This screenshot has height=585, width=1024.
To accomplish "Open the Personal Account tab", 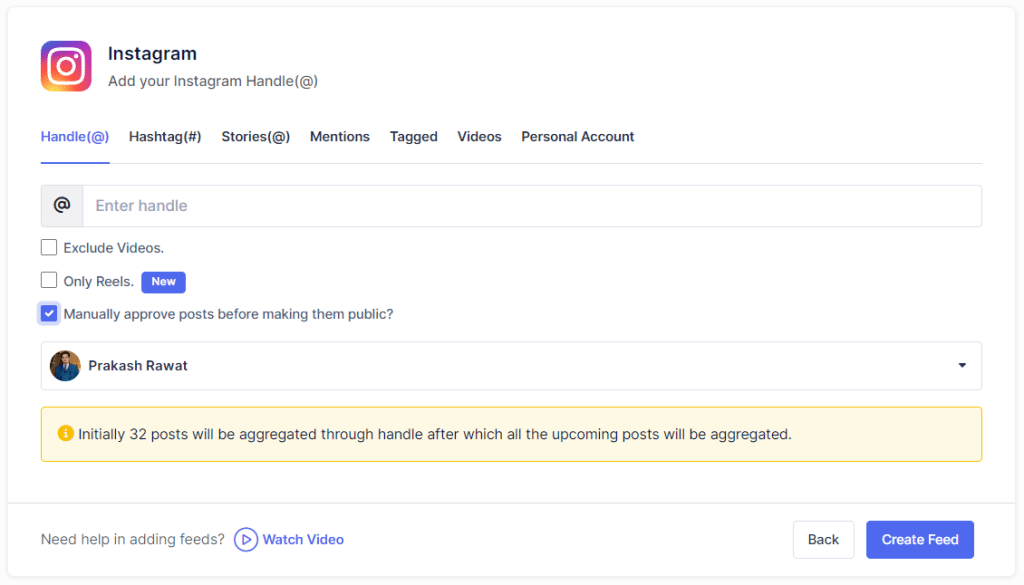I will point(578,137).
